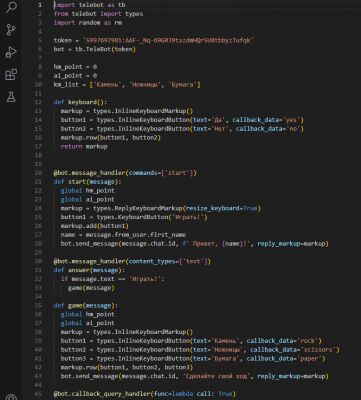Click the 'if message.text ==' condition line
This screenshot has height=400, width=361.
[113, 279]
